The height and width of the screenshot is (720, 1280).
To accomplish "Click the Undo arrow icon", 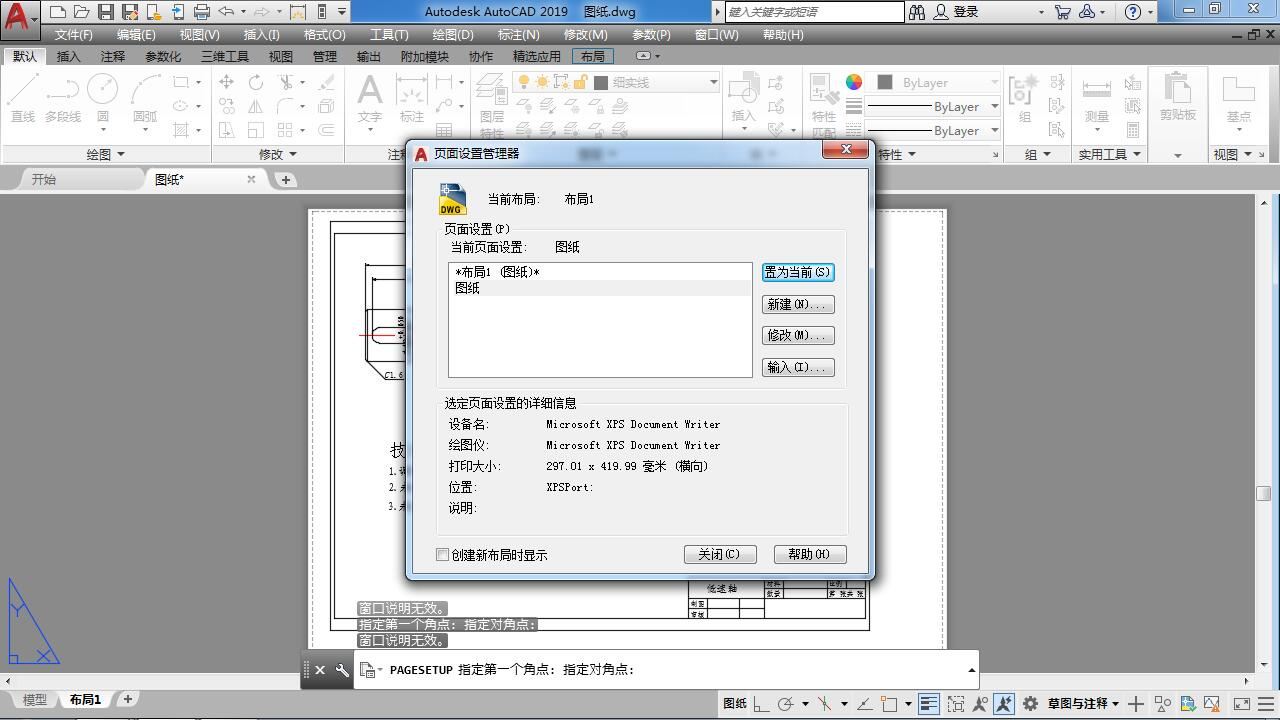I will [x=227, y=12].
